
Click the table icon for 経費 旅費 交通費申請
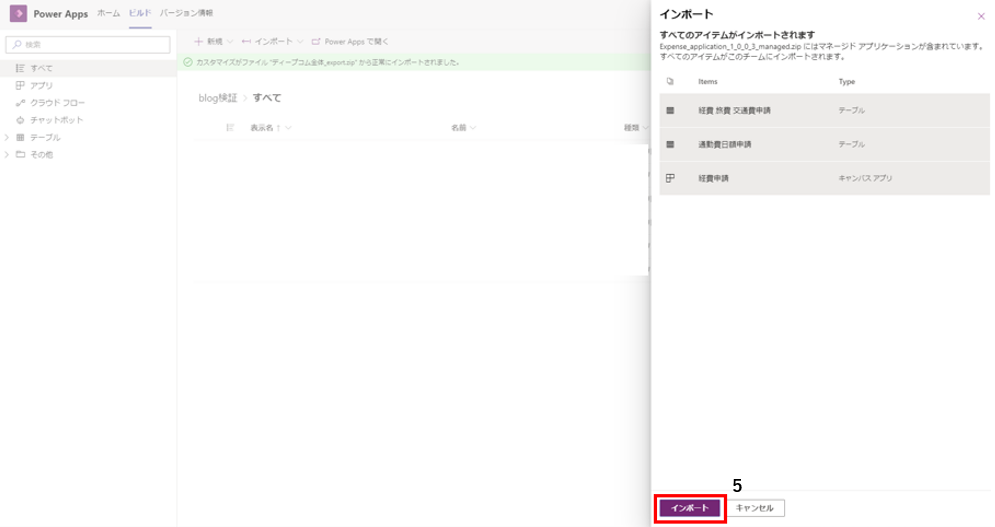point(670,110)
